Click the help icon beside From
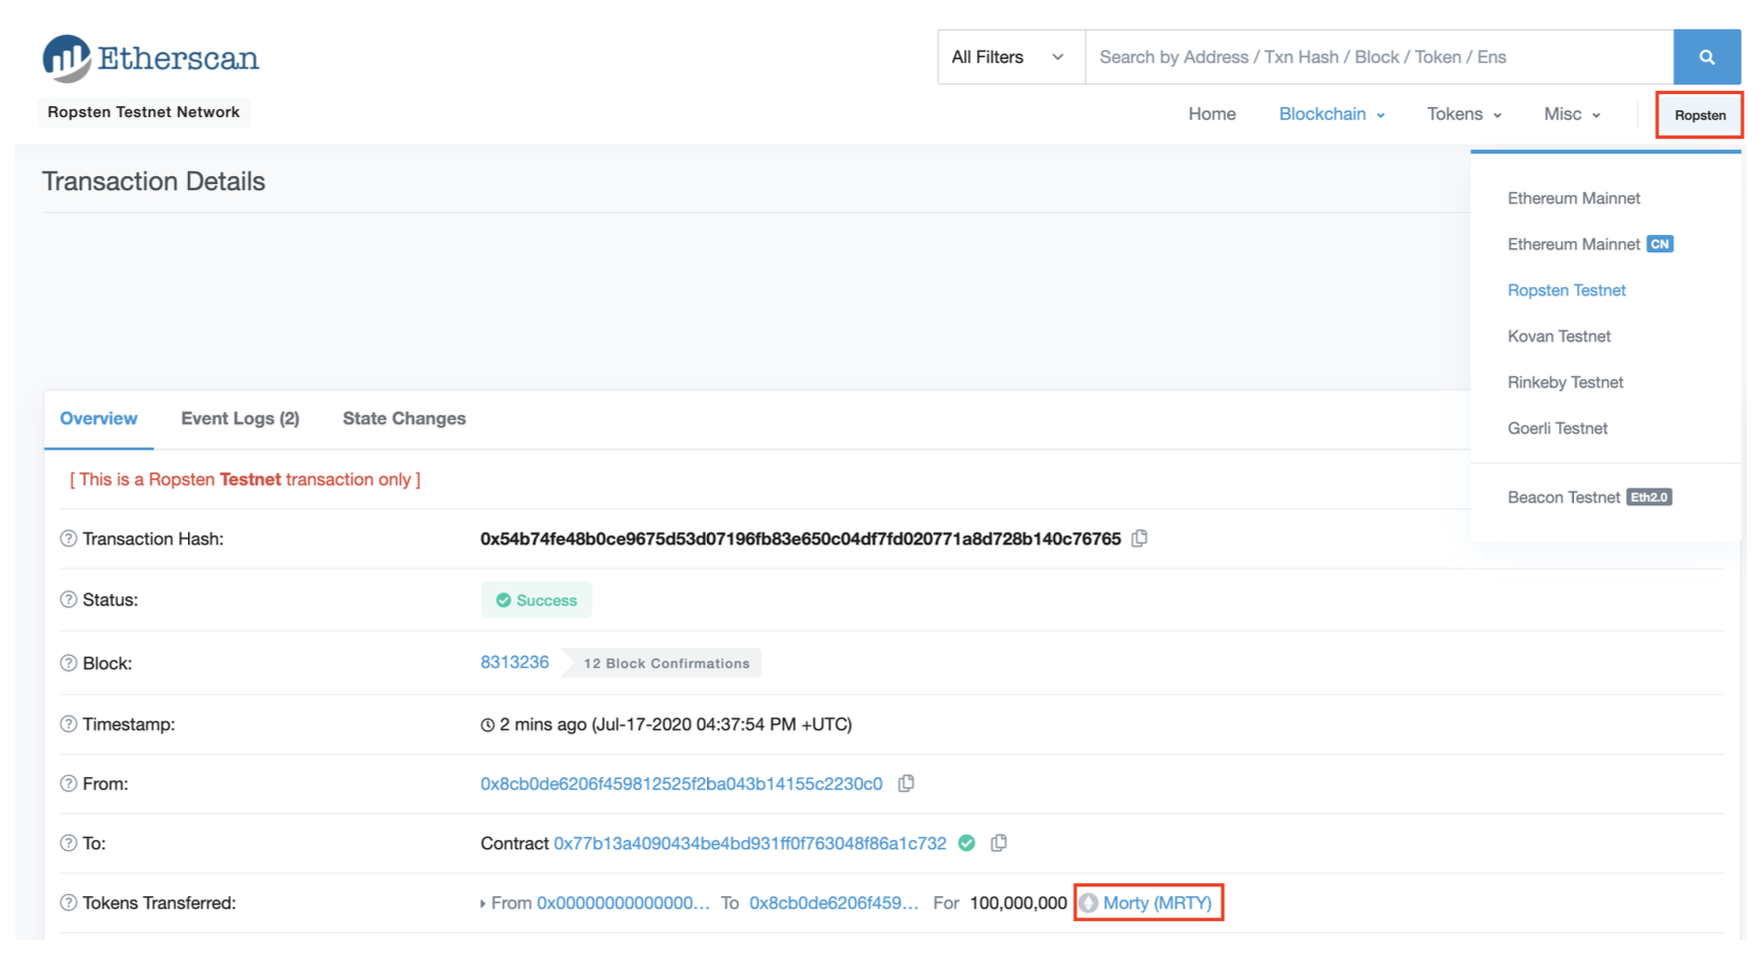Screen dimensions: 1764x960 coord(68,784)
